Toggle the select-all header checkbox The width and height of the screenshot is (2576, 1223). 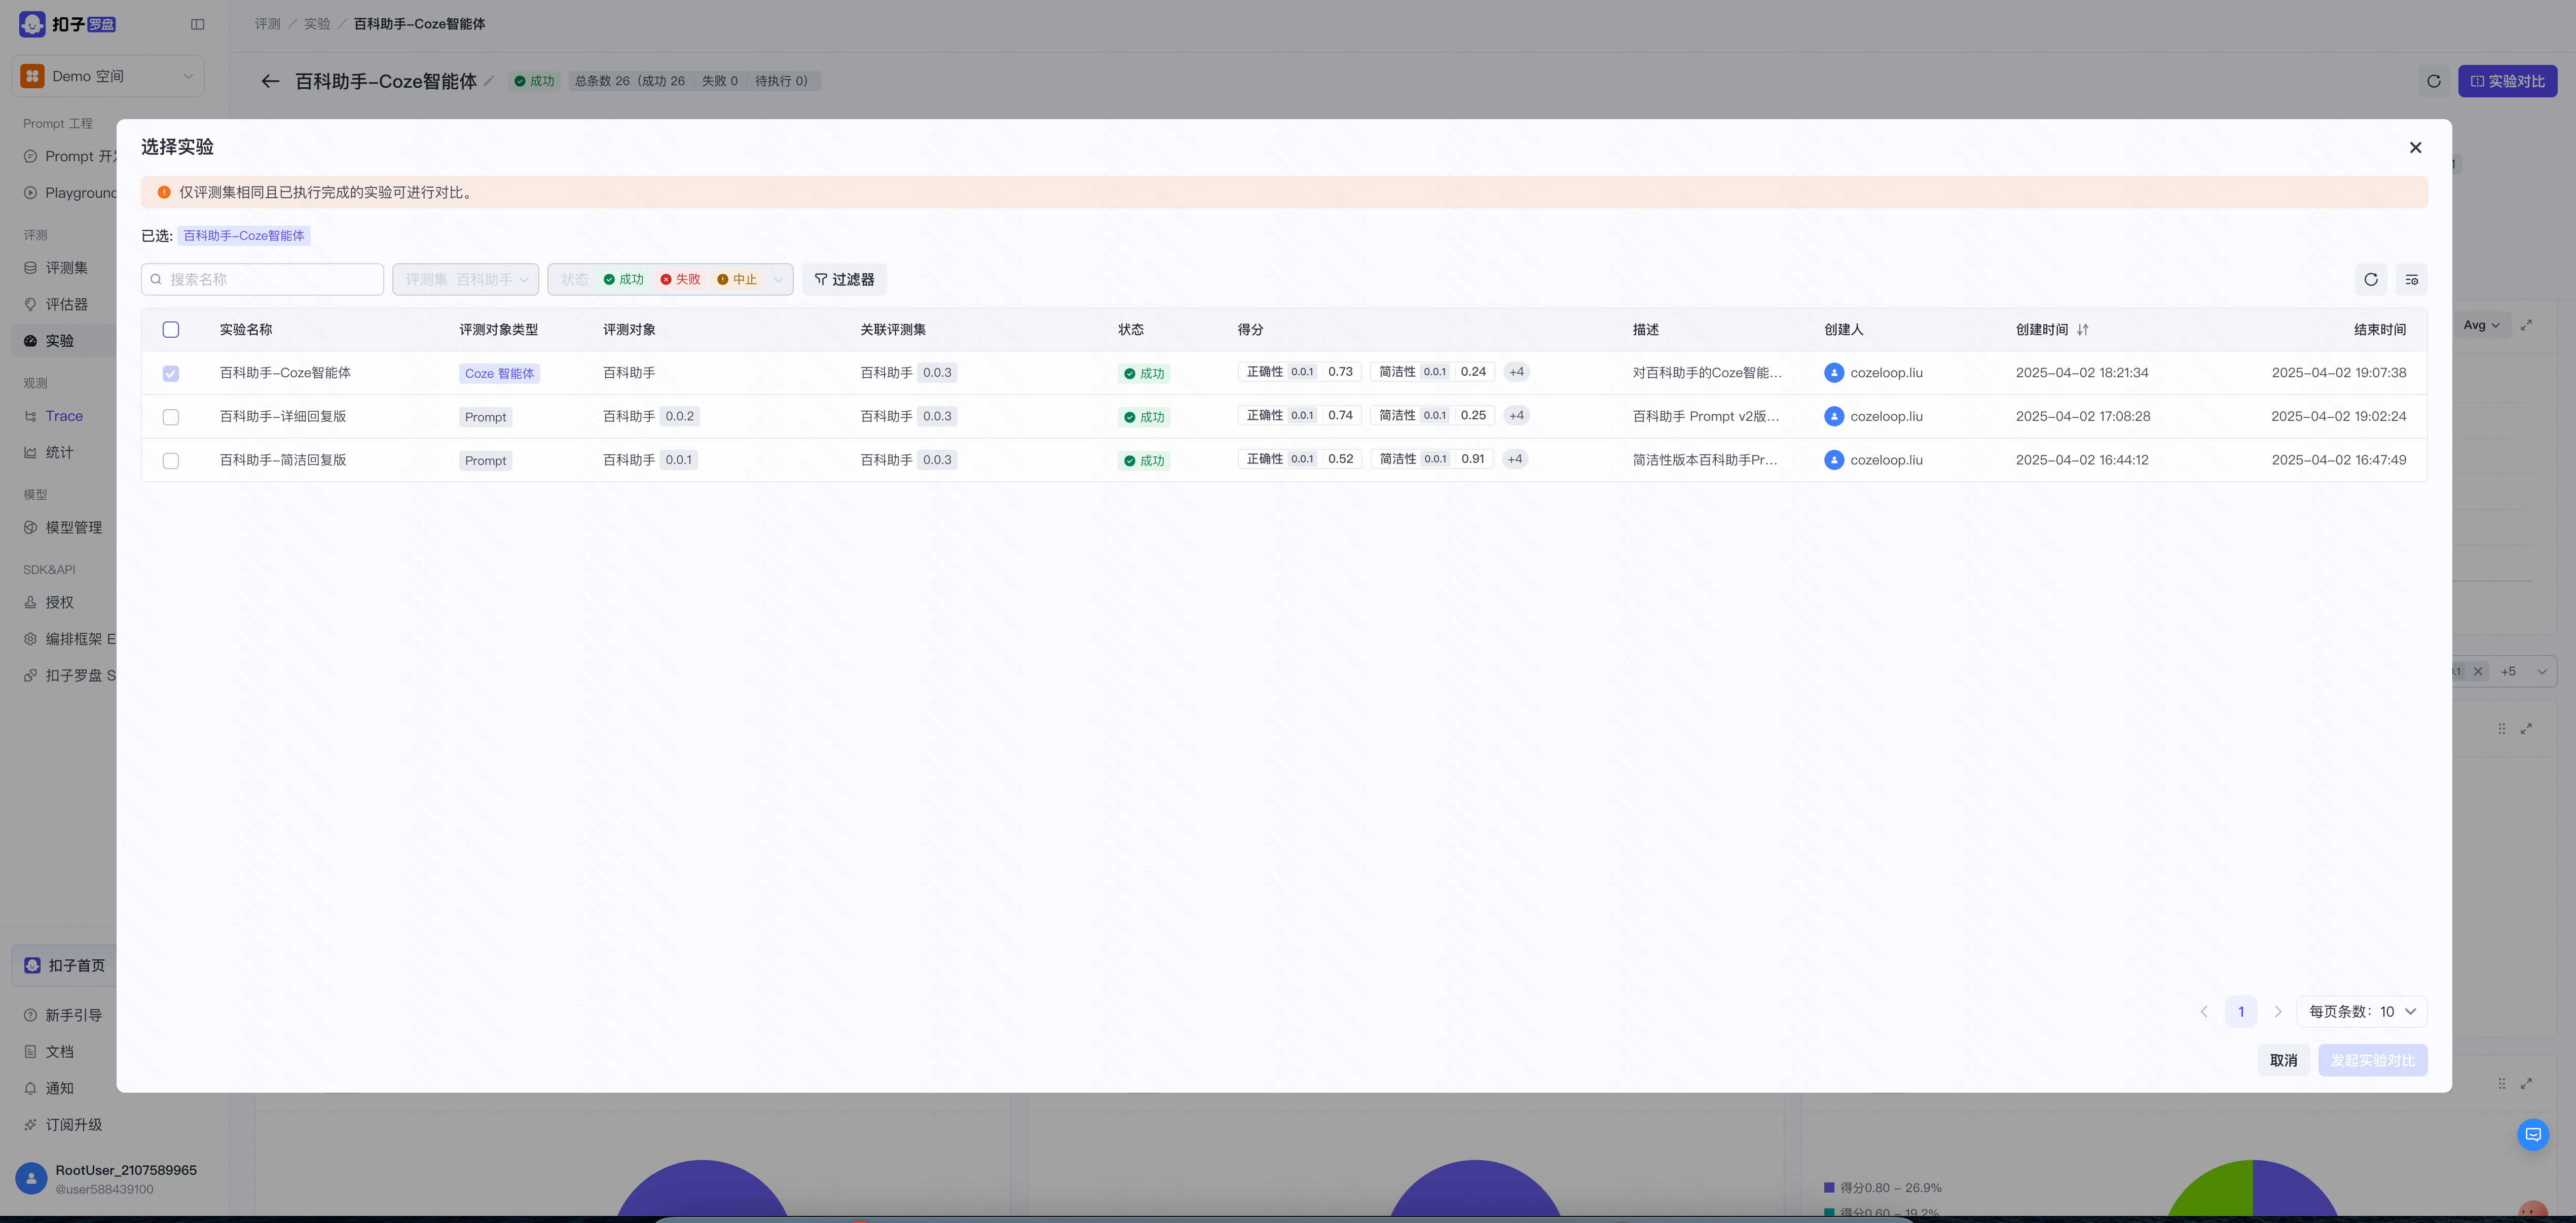click(171, 329)
